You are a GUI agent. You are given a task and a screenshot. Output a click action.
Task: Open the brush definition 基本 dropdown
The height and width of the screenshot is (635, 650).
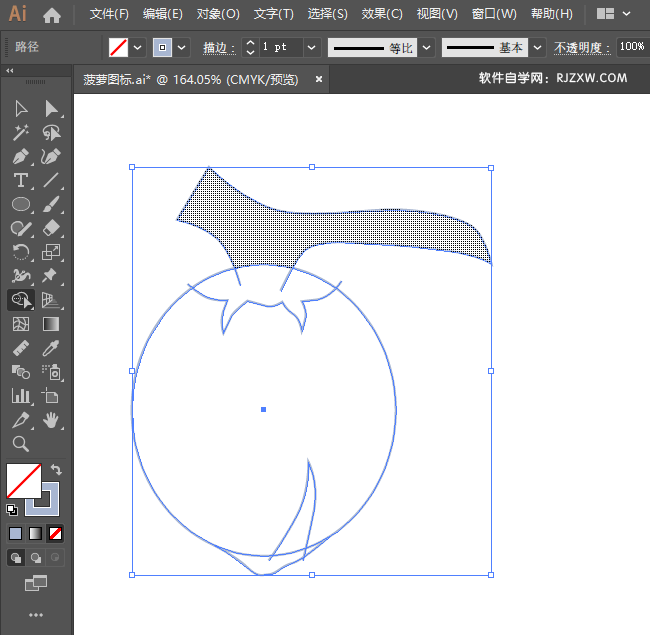tap(538, 47)
